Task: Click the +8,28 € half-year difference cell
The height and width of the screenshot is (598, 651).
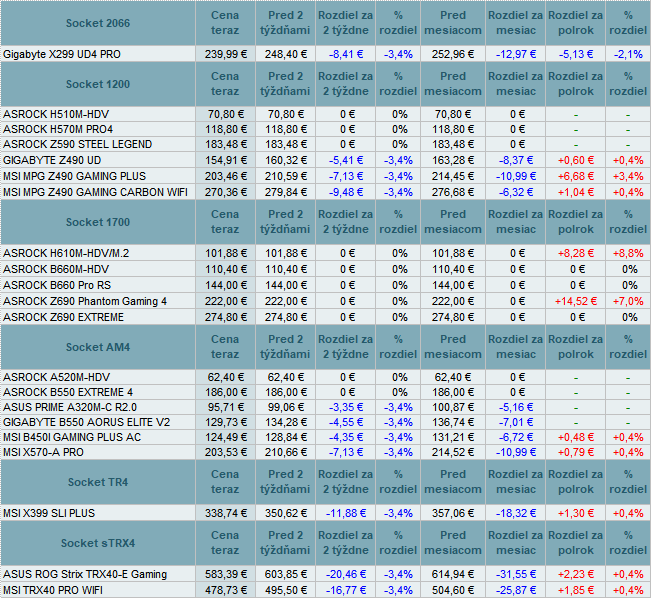Action: [576, 253]
